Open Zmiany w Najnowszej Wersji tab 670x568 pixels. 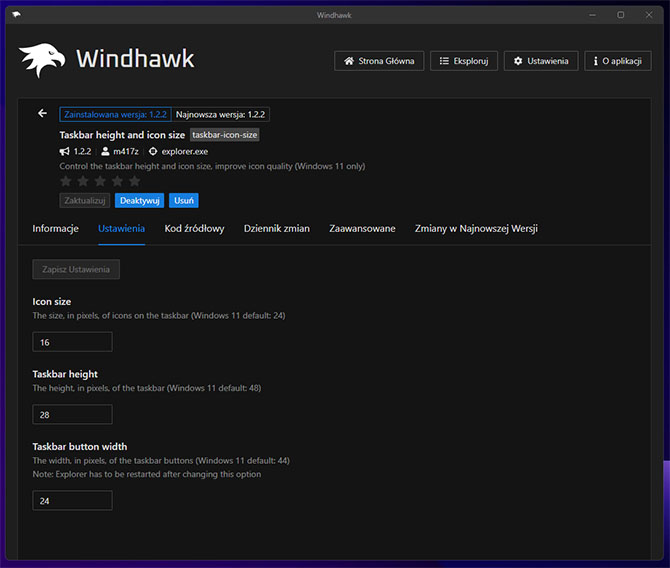pos(476,229)
